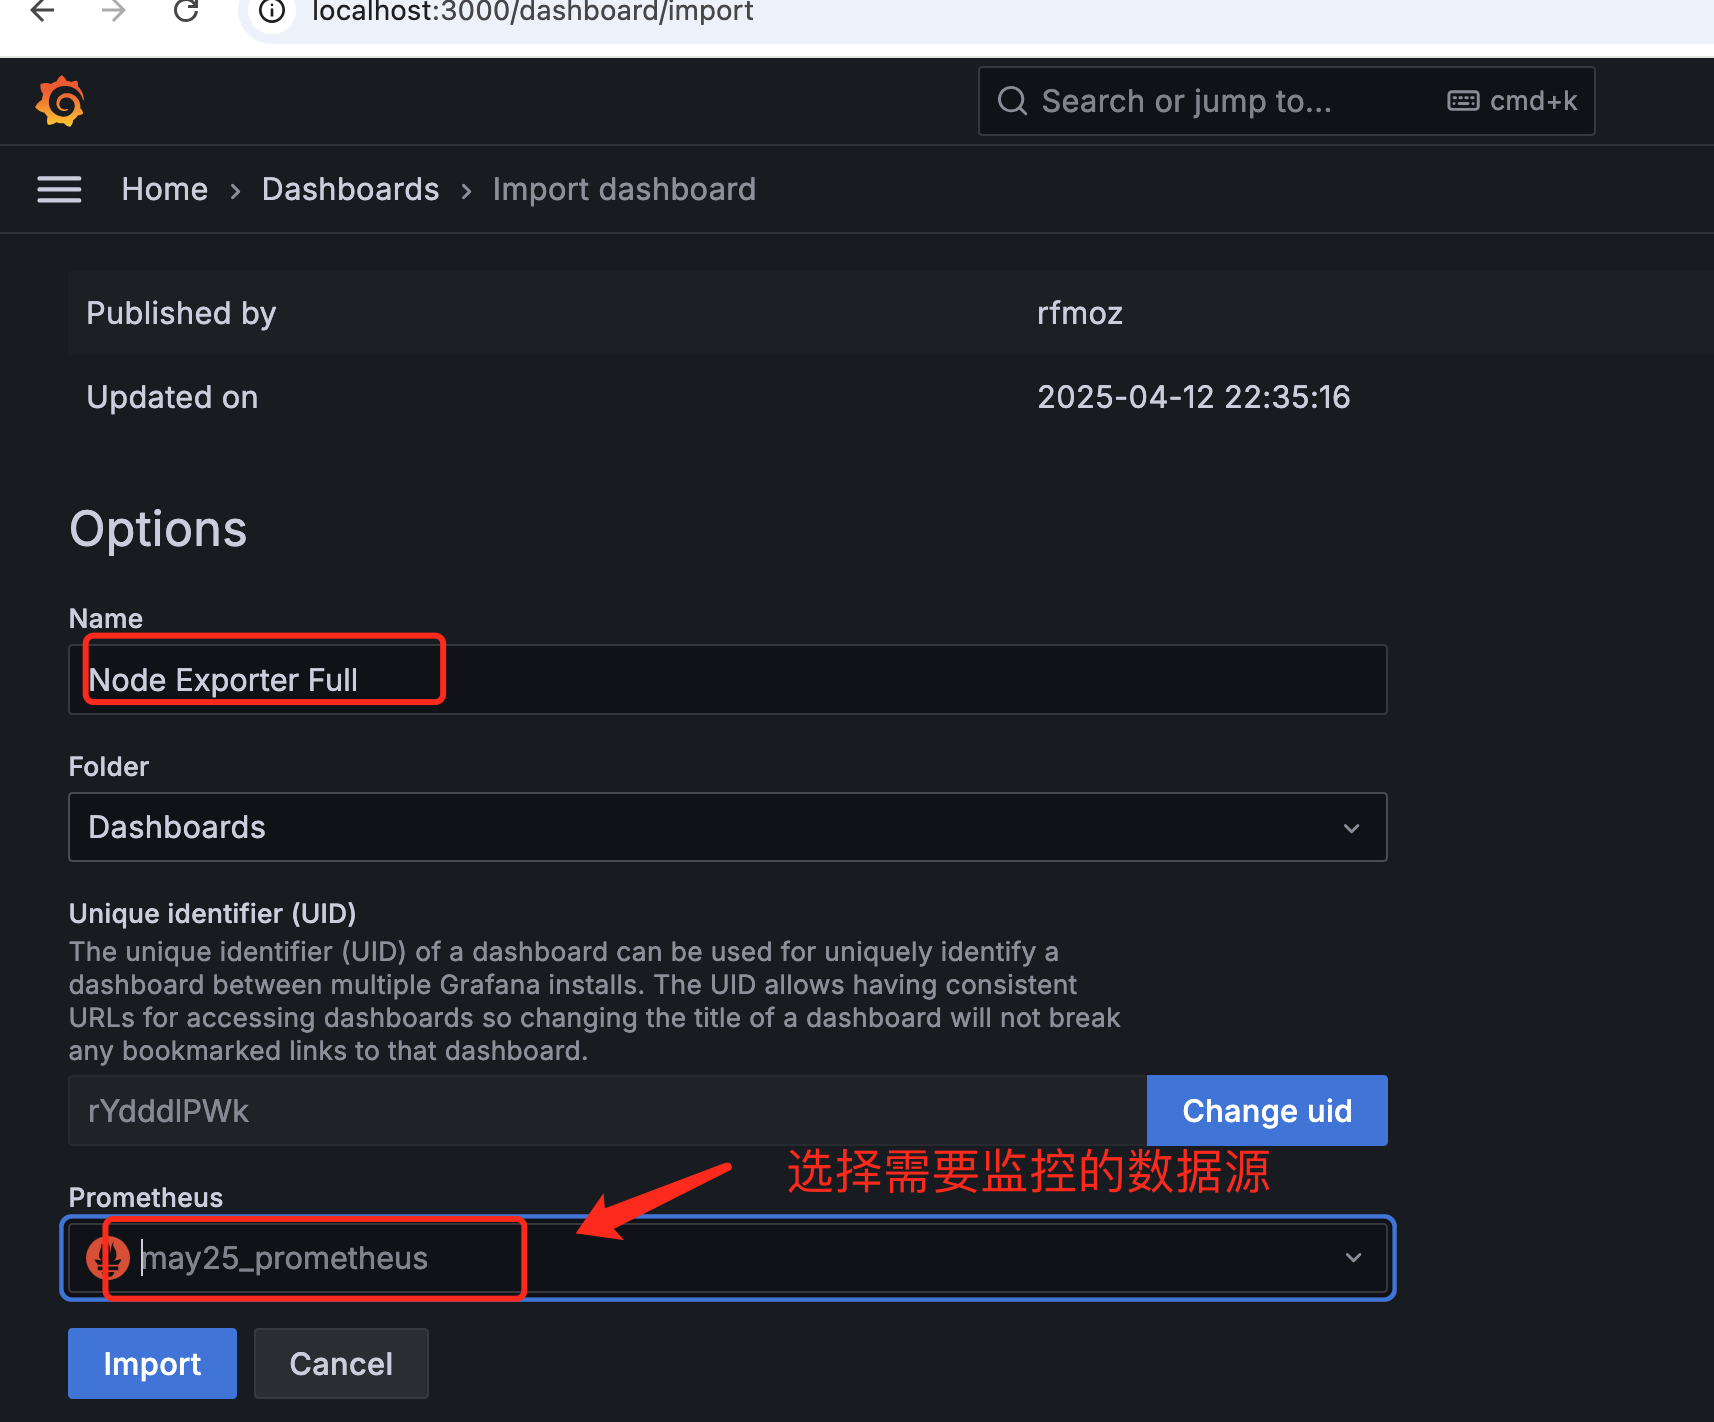This screenshot has height=1422, width=1714.
Task: Select the updated date 2025-04-12 22:35:16
Action: click(1194, 397)
